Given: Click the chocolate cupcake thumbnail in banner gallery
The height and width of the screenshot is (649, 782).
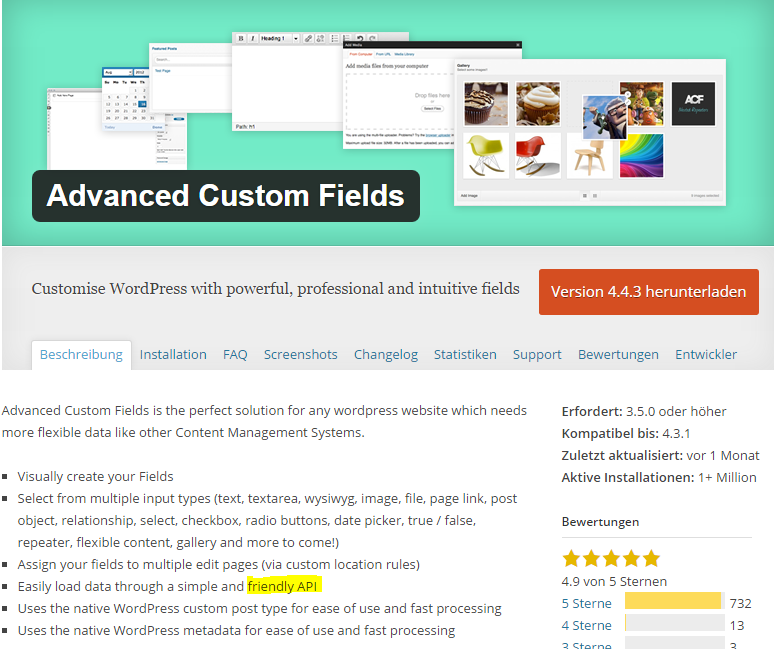Looking at the screenshot, I should 486,104.
